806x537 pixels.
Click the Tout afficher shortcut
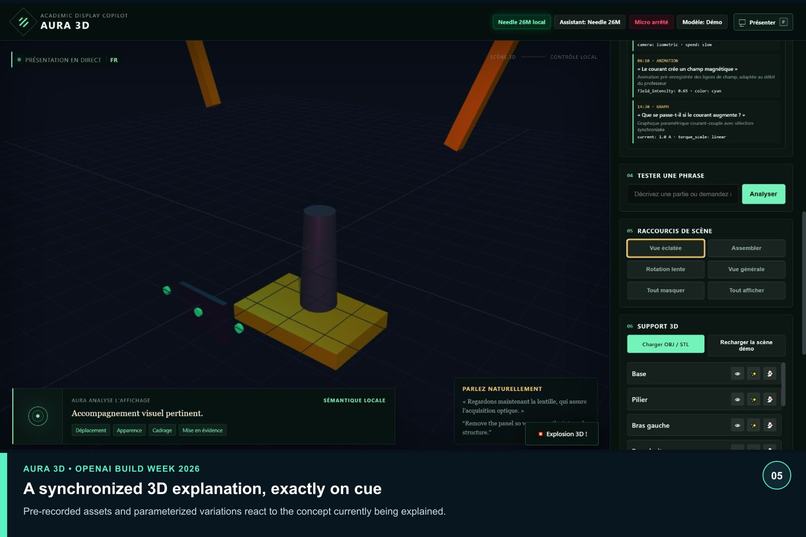(x=746, y=290)
